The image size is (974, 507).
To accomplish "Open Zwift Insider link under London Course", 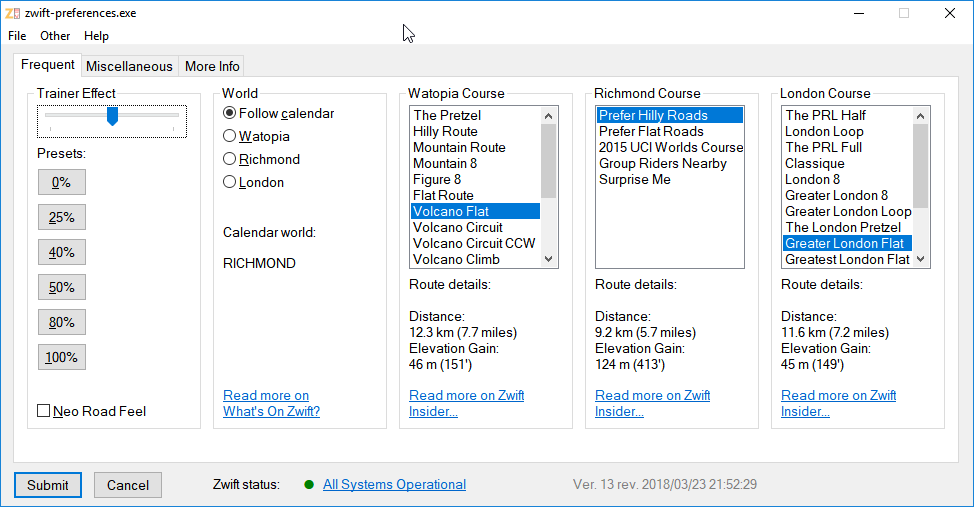I will (839, 403).
